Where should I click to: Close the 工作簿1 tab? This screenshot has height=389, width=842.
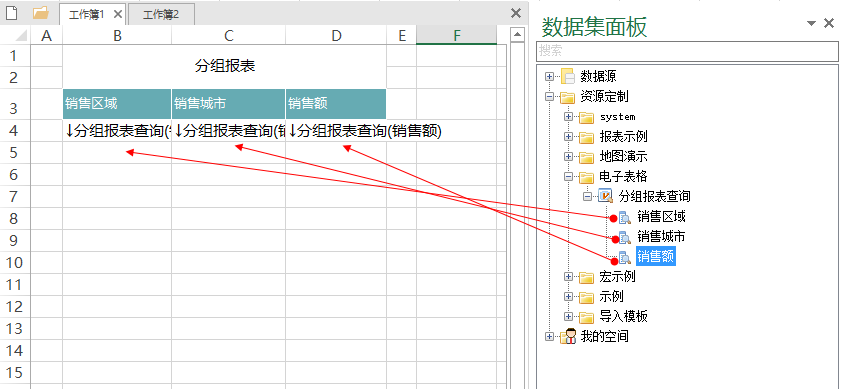click(x=118, y=15)
